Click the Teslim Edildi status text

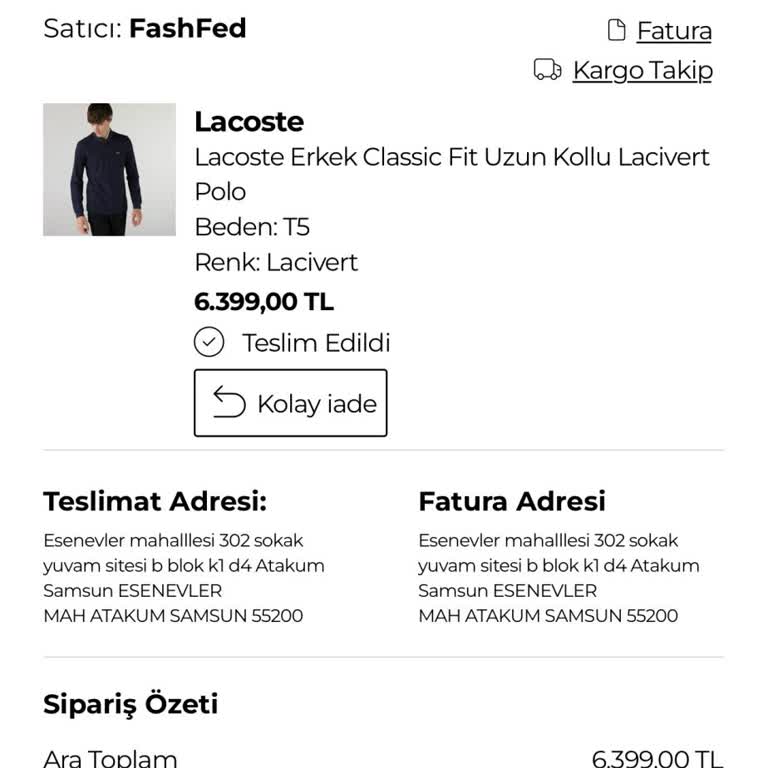(316, 343)
